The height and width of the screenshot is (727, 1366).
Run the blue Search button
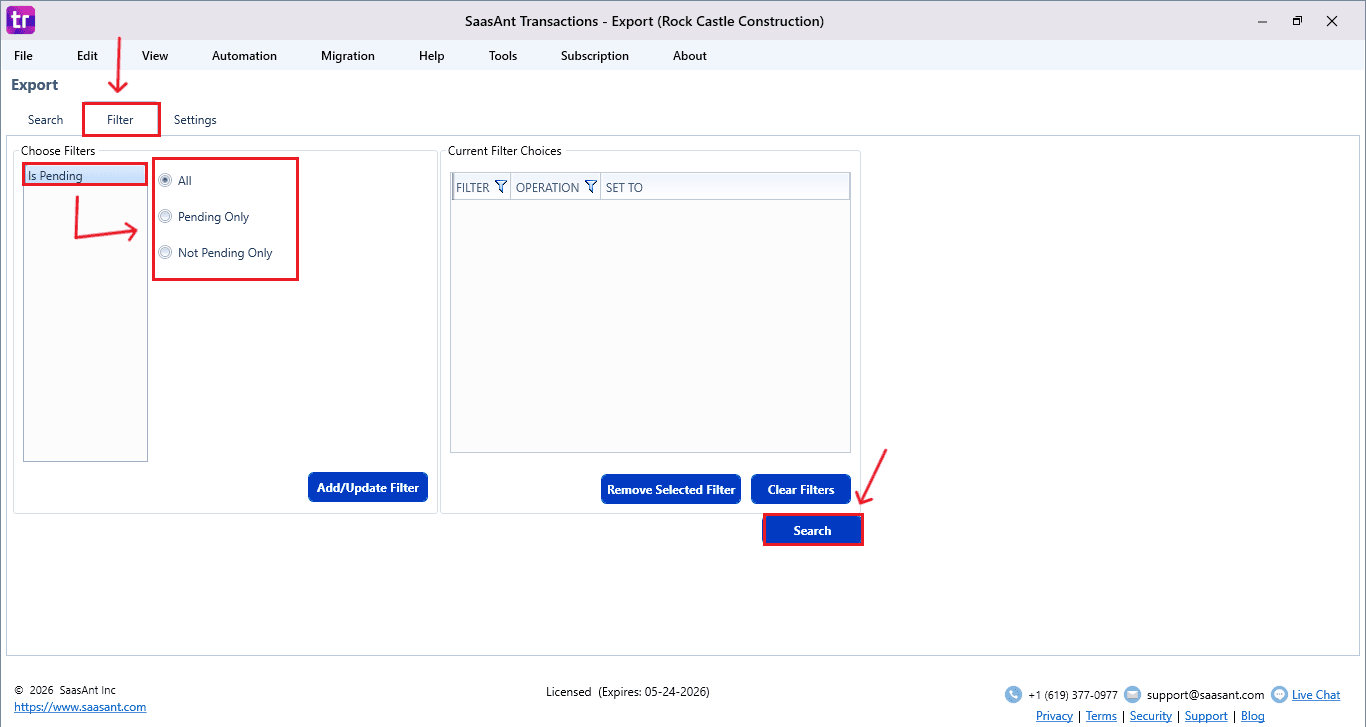812,531
